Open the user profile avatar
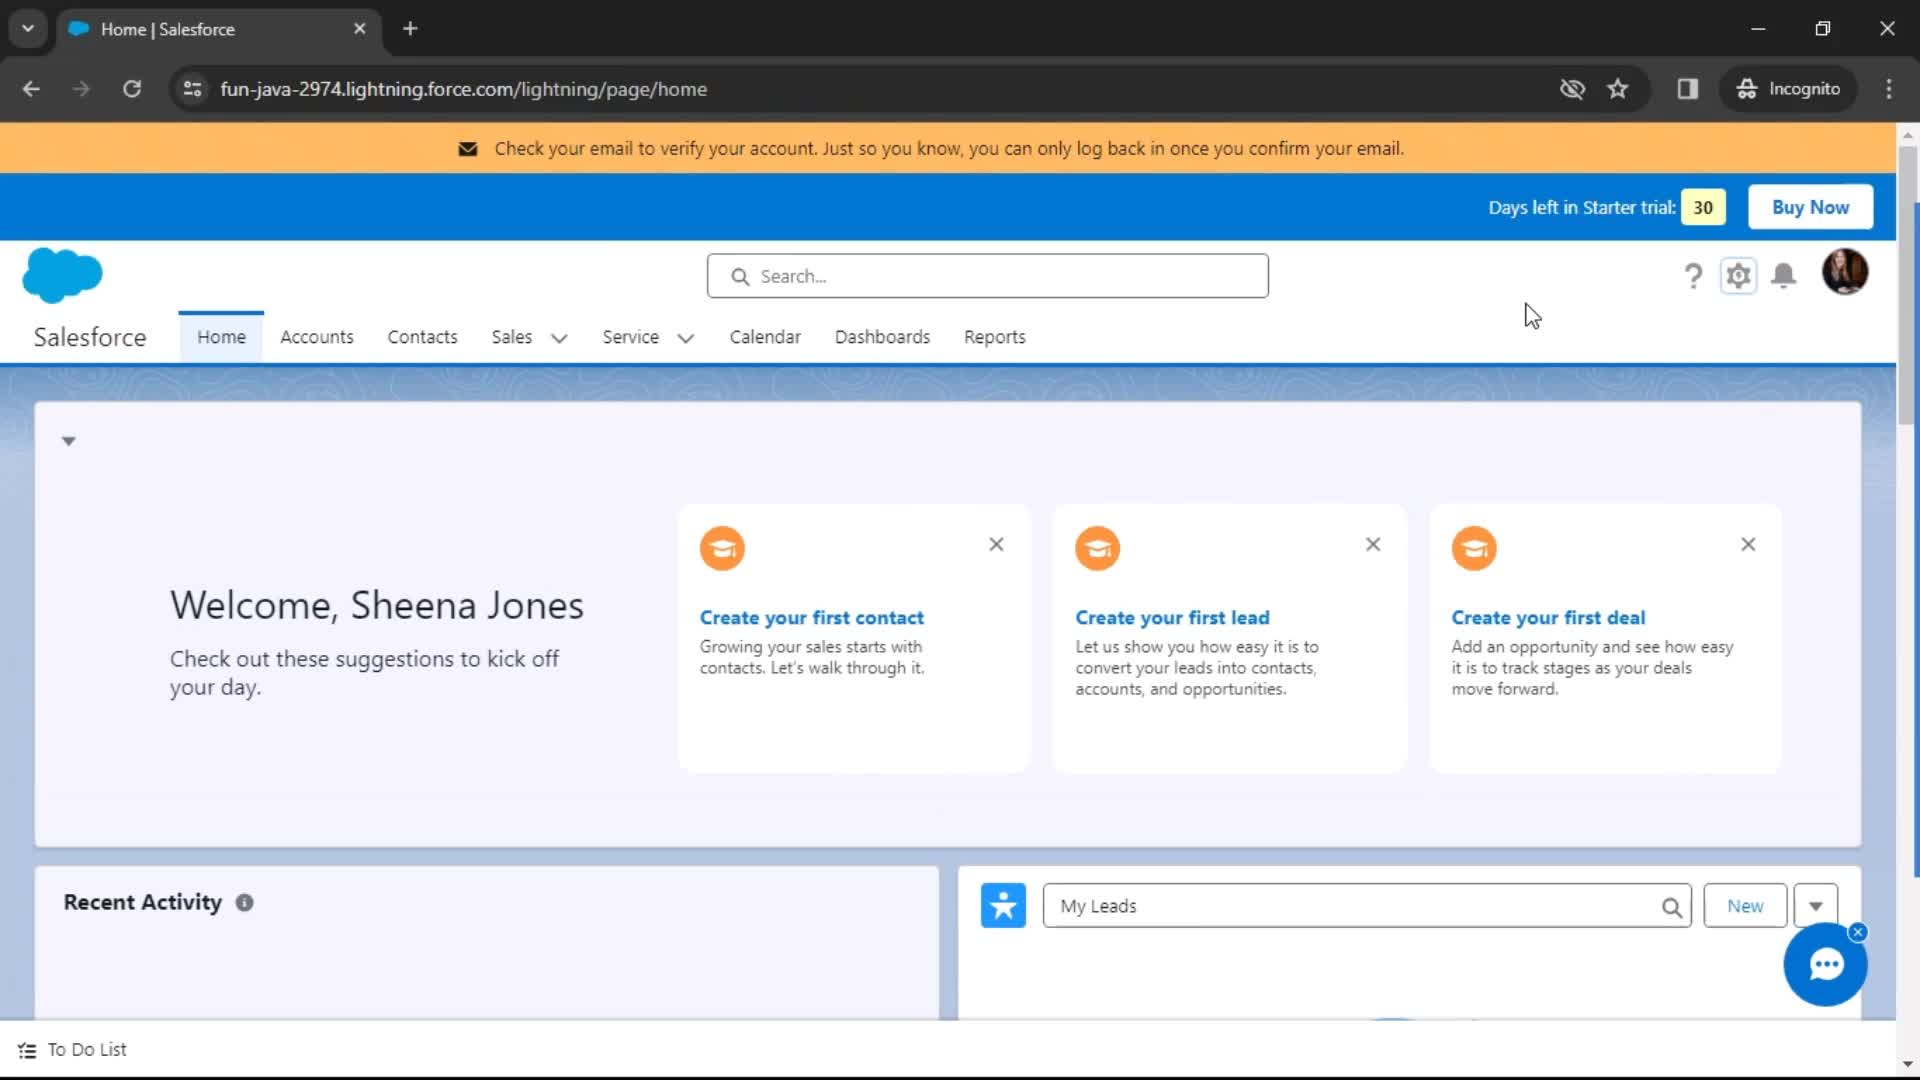Viewport: 1920px width, 1080px height. click(1844, 272)
